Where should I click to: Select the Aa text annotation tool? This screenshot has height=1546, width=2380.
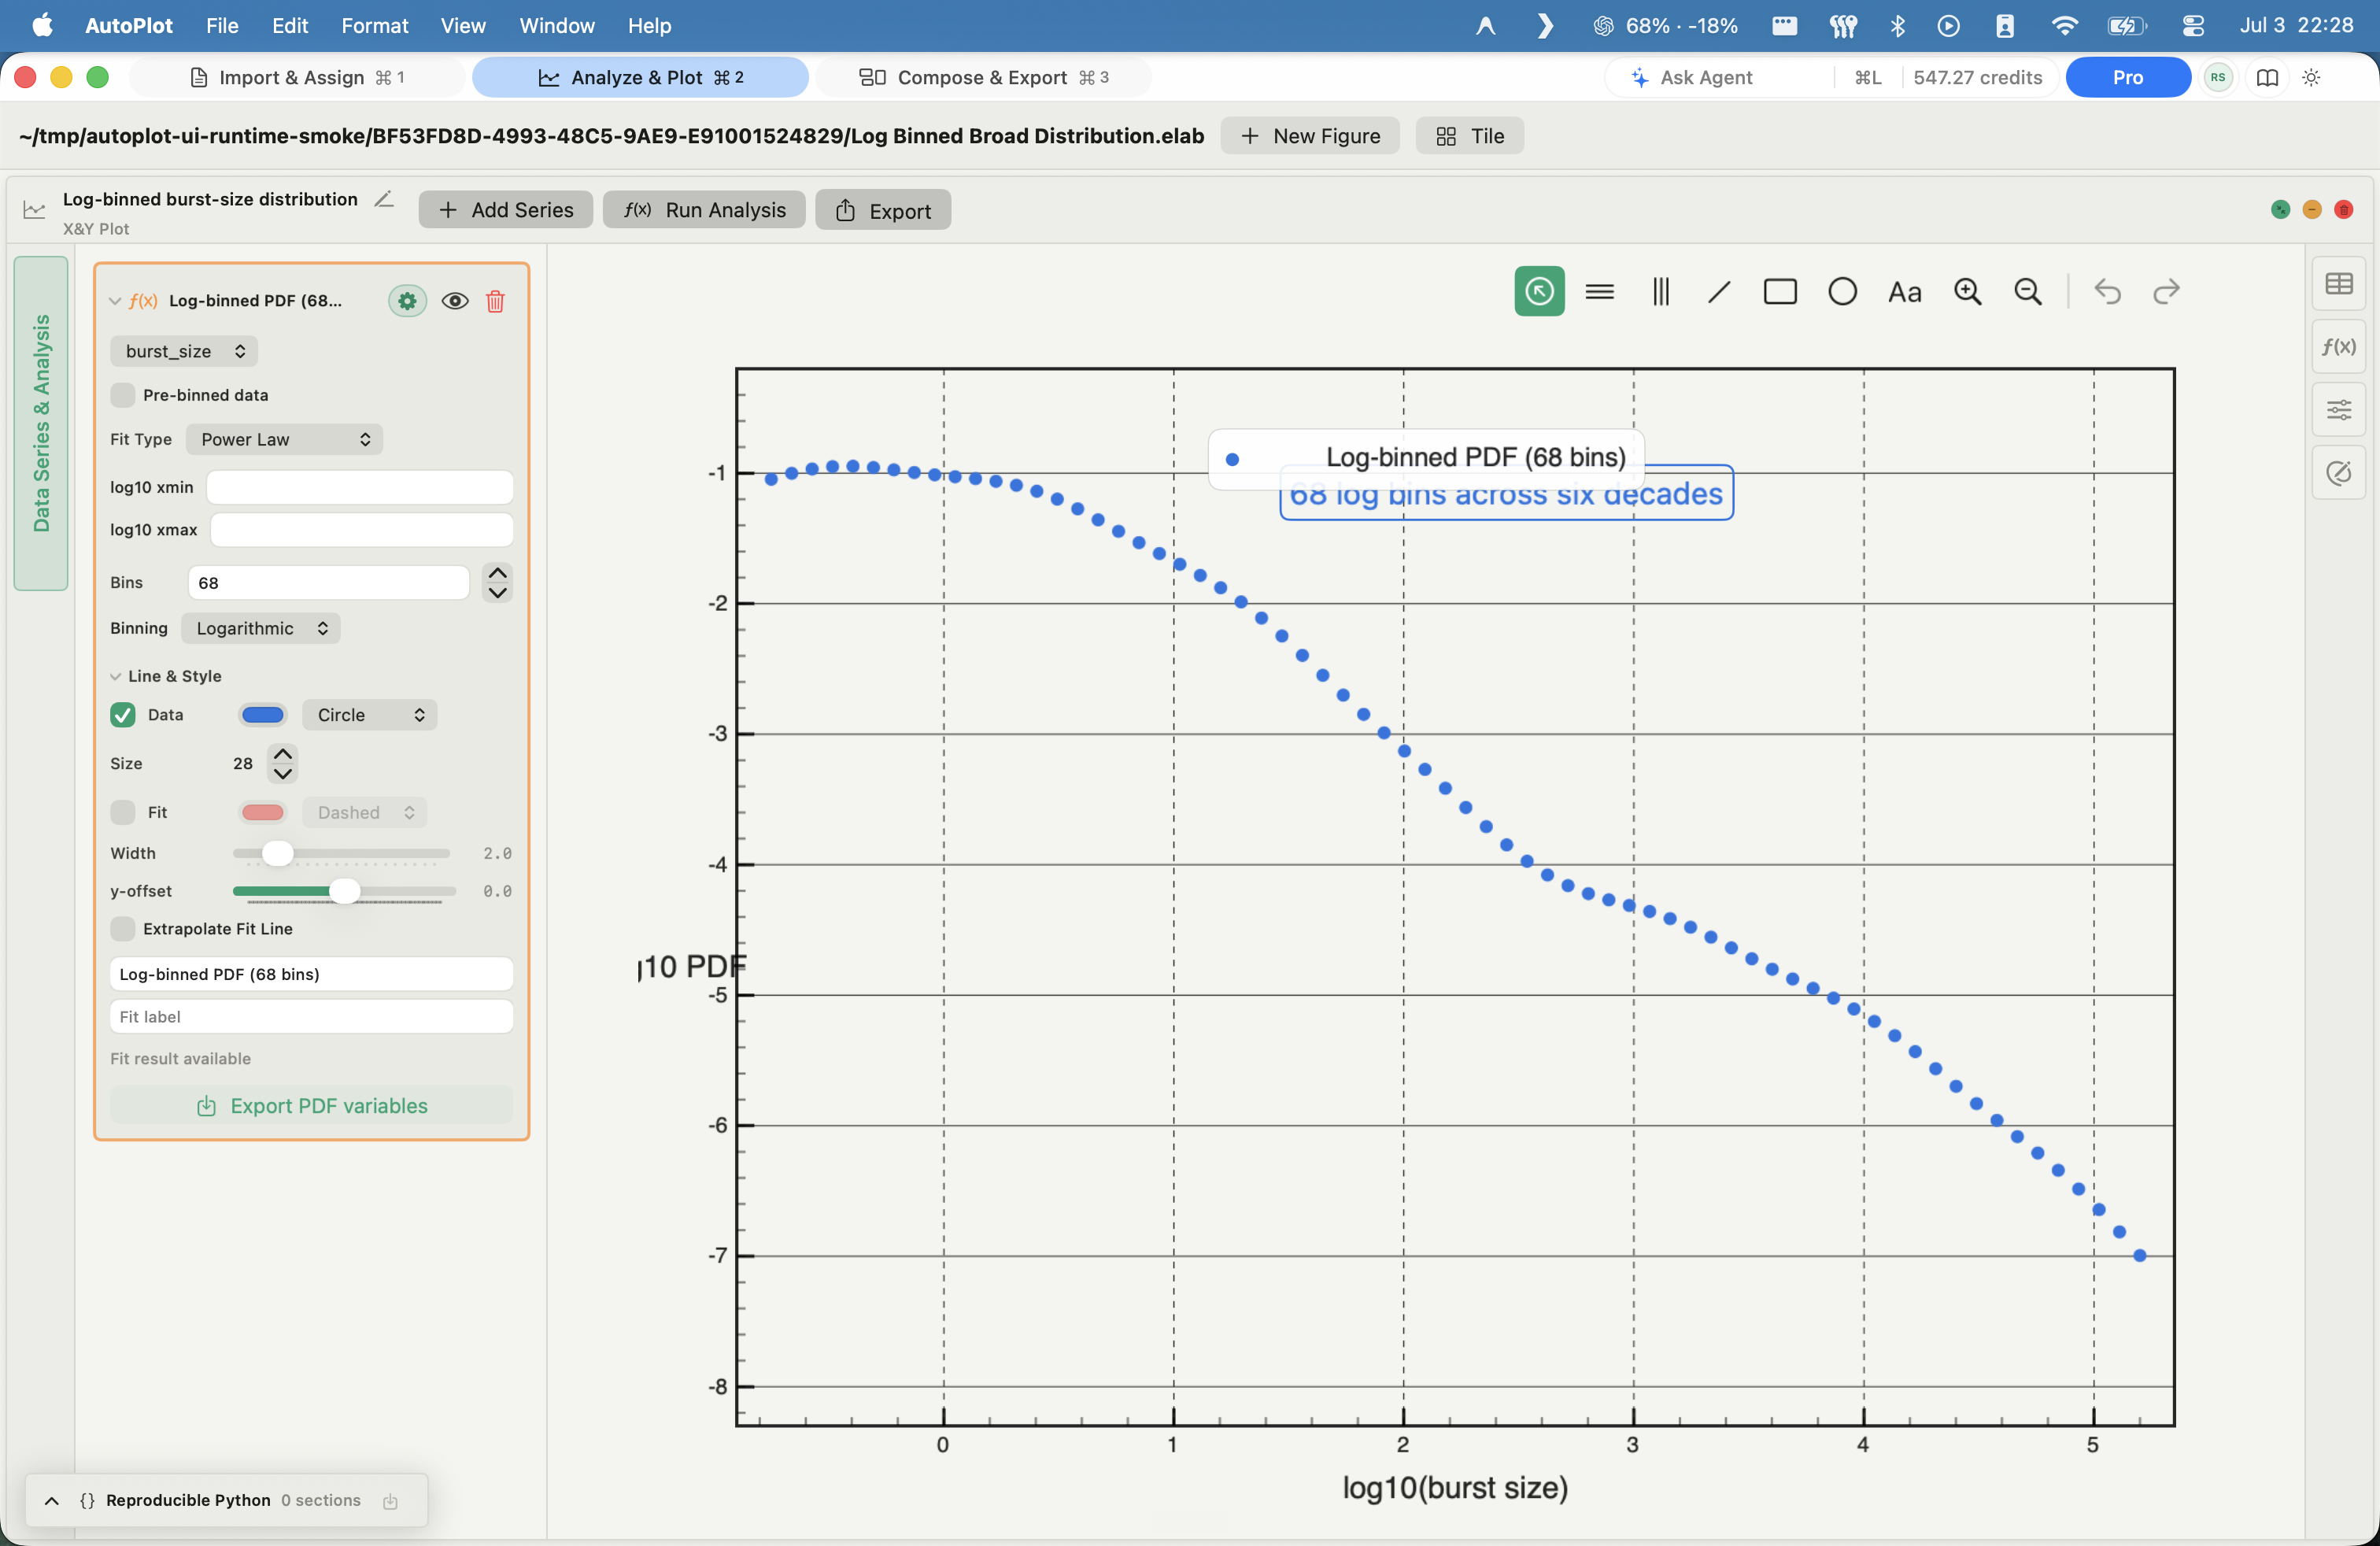[1904, 292]
